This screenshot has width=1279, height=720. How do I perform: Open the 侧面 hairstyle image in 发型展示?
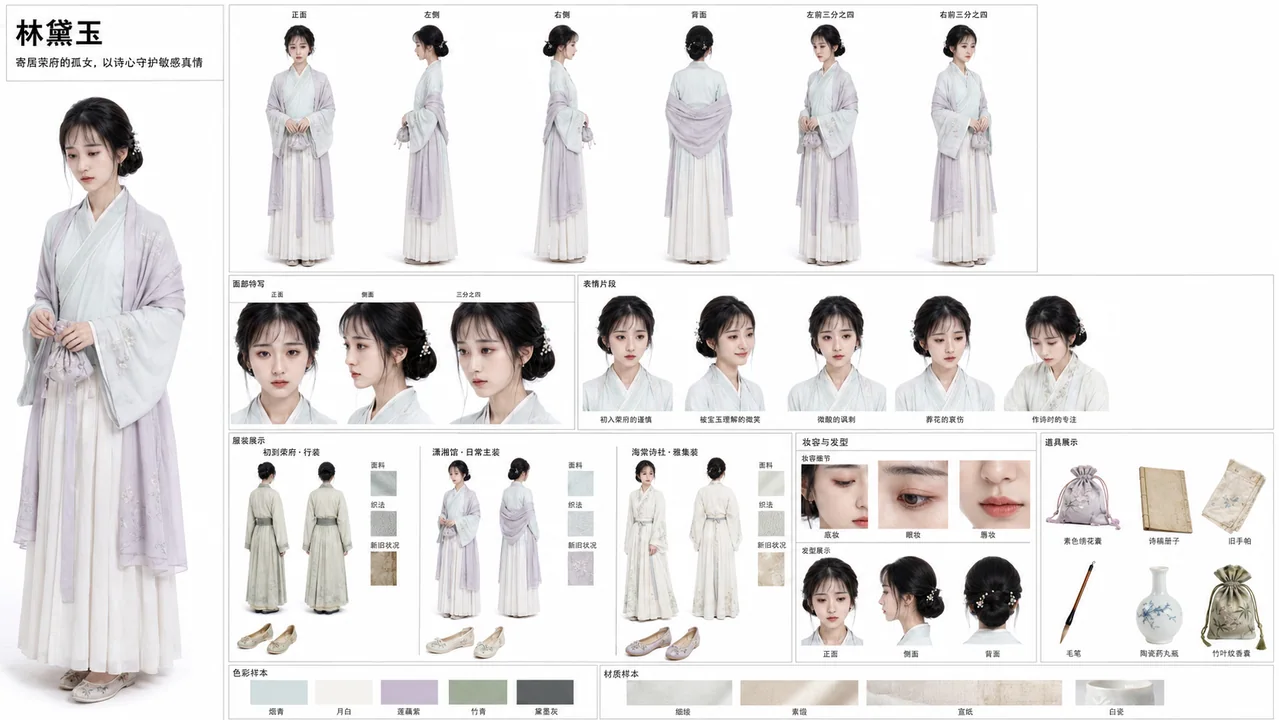click(x=911, y=601)
